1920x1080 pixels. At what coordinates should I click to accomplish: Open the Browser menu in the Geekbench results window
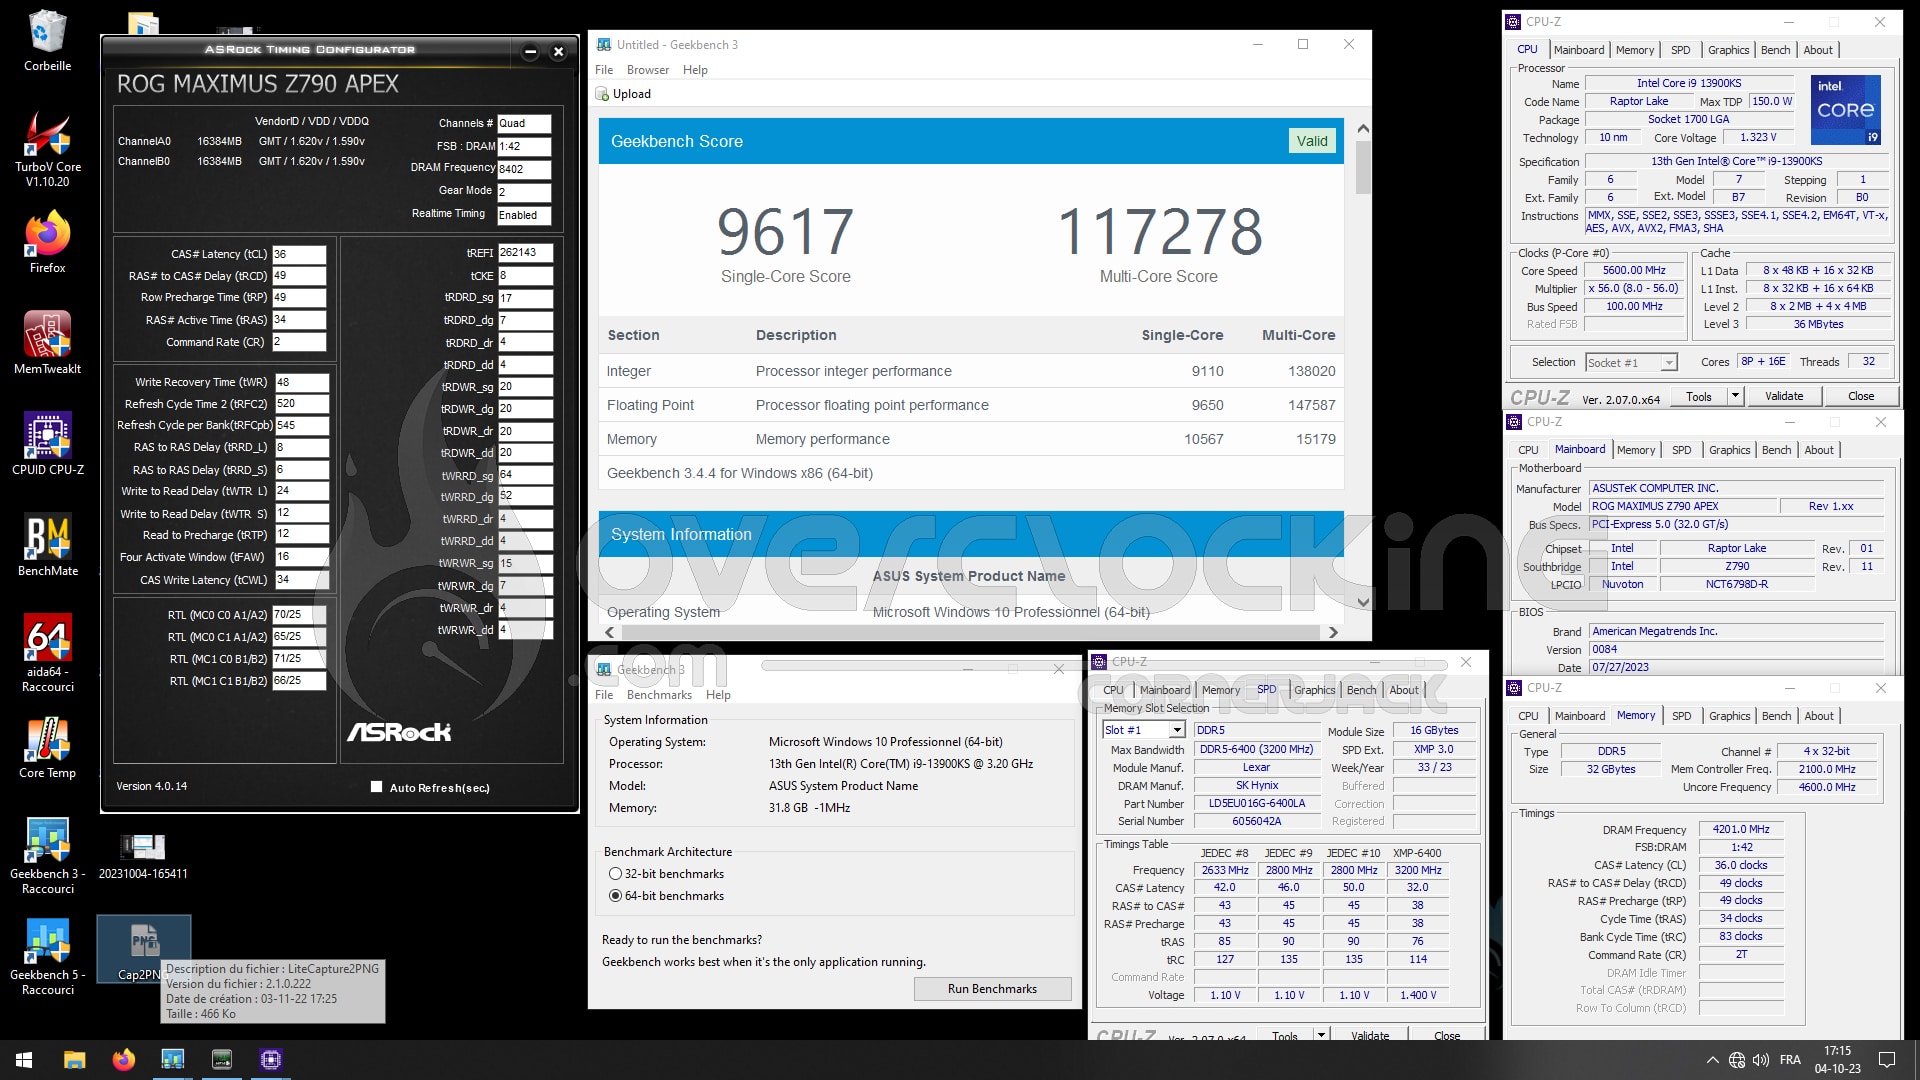pos(647,70)
